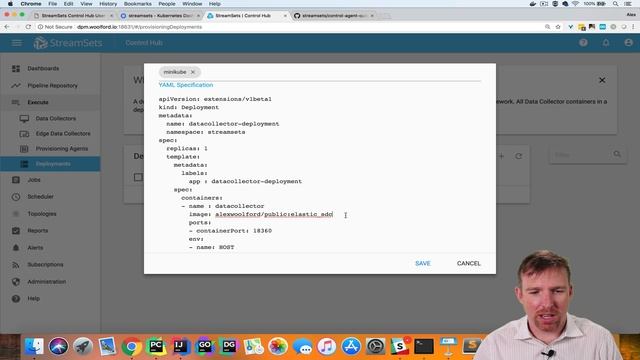This screenshot has width=640, height=360.
Task: Open DataGrip from the dock
Action: coord(229,346)
